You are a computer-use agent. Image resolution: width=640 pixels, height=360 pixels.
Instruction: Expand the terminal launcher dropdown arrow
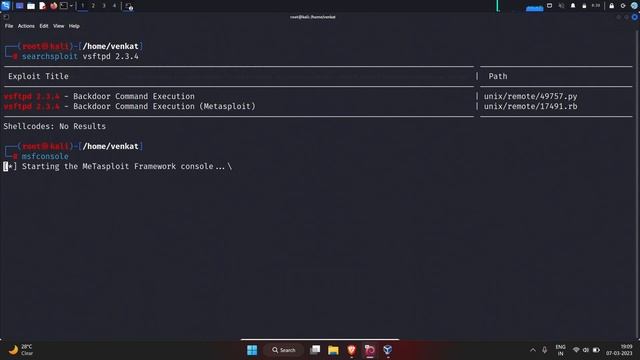[71, 6]
